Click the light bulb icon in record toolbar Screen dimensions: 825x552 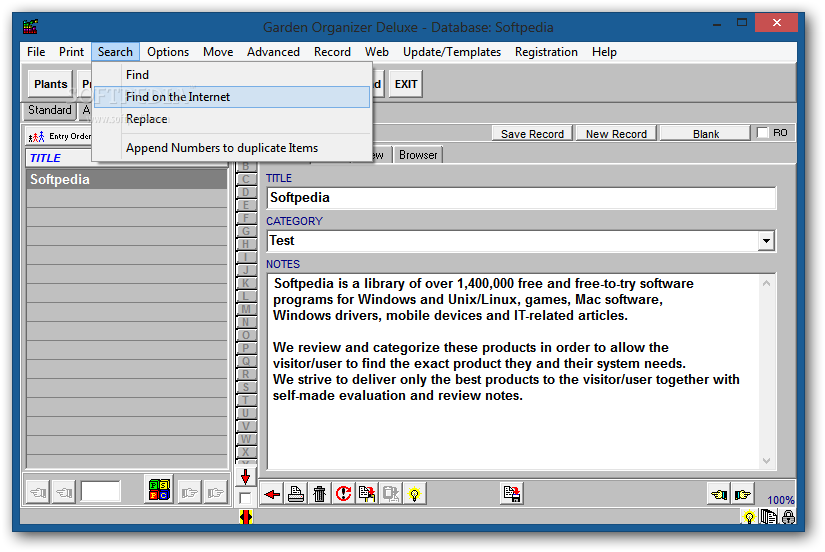coord(414,494)
